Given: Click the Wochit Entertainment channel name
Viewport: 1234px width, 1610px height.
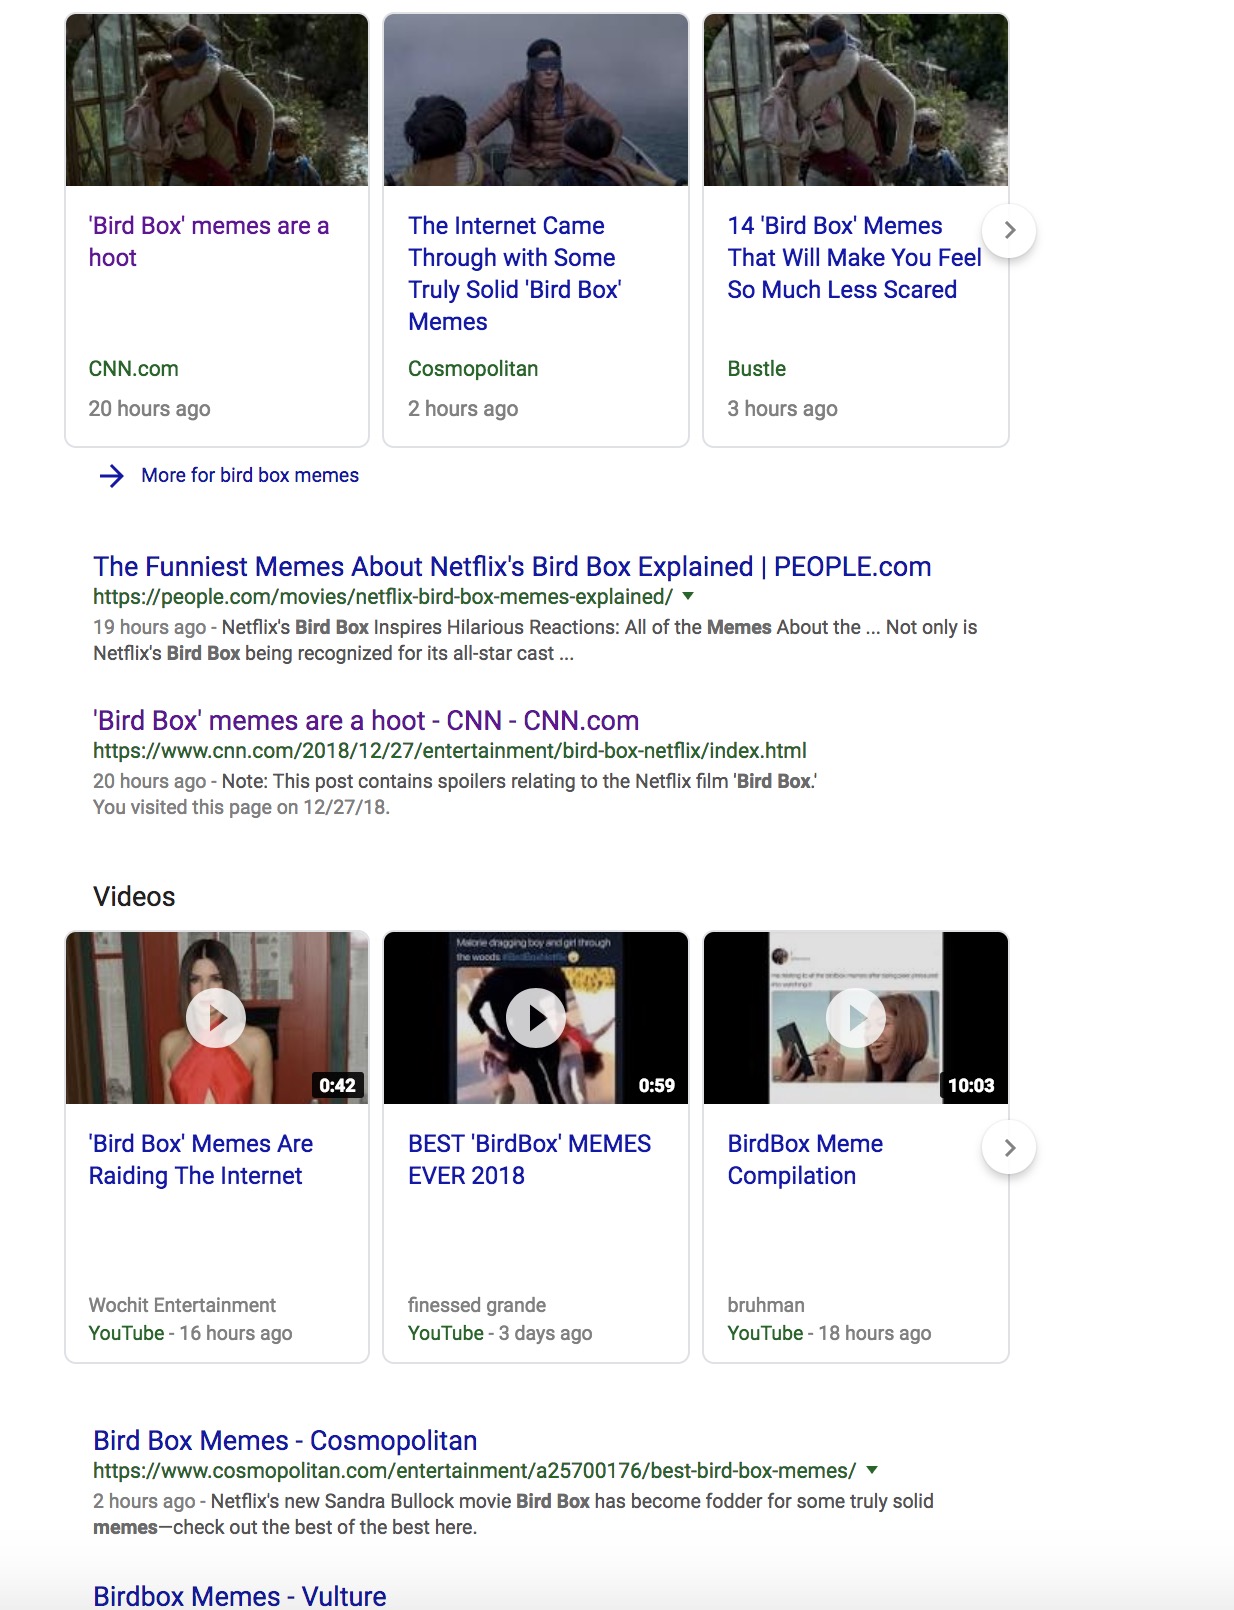Looking at the screenshot, I should click(x=182, y=1305).
